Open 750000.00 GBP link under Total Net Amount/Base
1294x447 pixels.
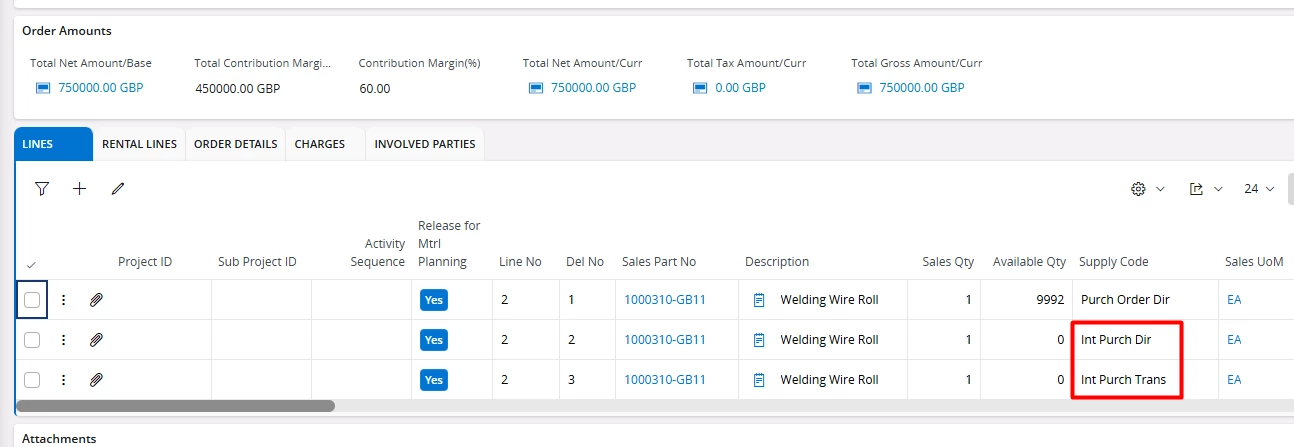pos(101,88)
